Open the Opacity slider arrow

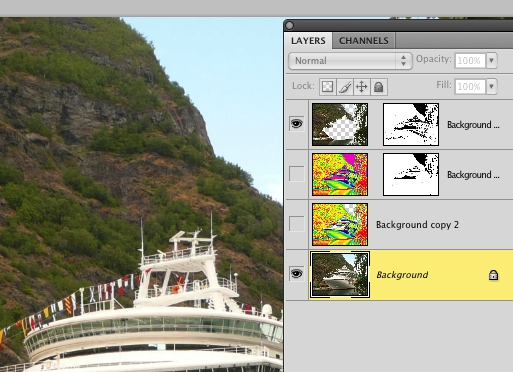pyautogui.click(x=492, y=61)
